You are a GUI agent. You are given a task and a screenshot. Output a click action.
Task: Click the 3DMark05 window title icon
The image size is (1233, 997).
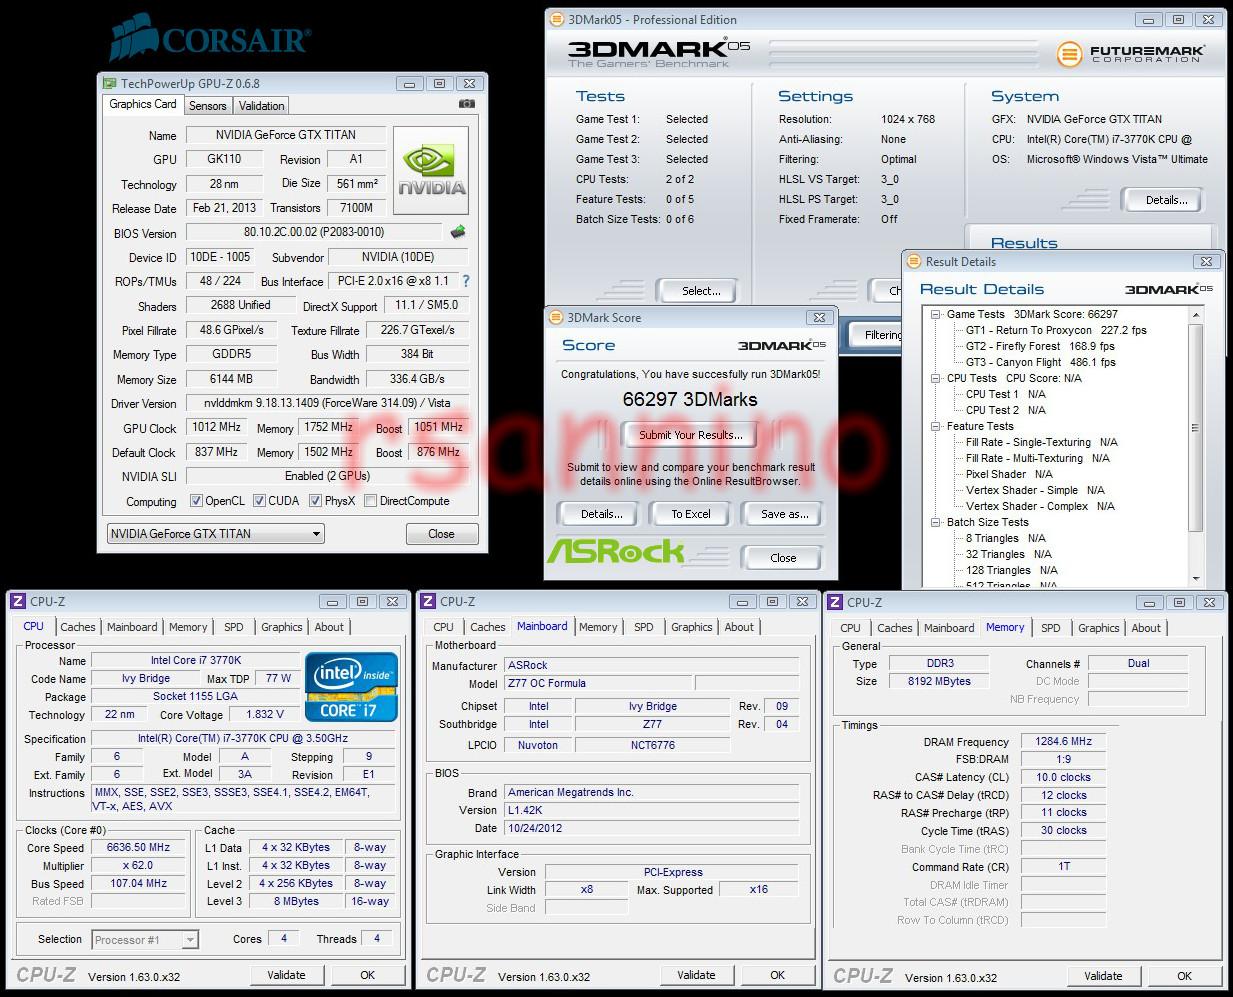pos(557,19)
